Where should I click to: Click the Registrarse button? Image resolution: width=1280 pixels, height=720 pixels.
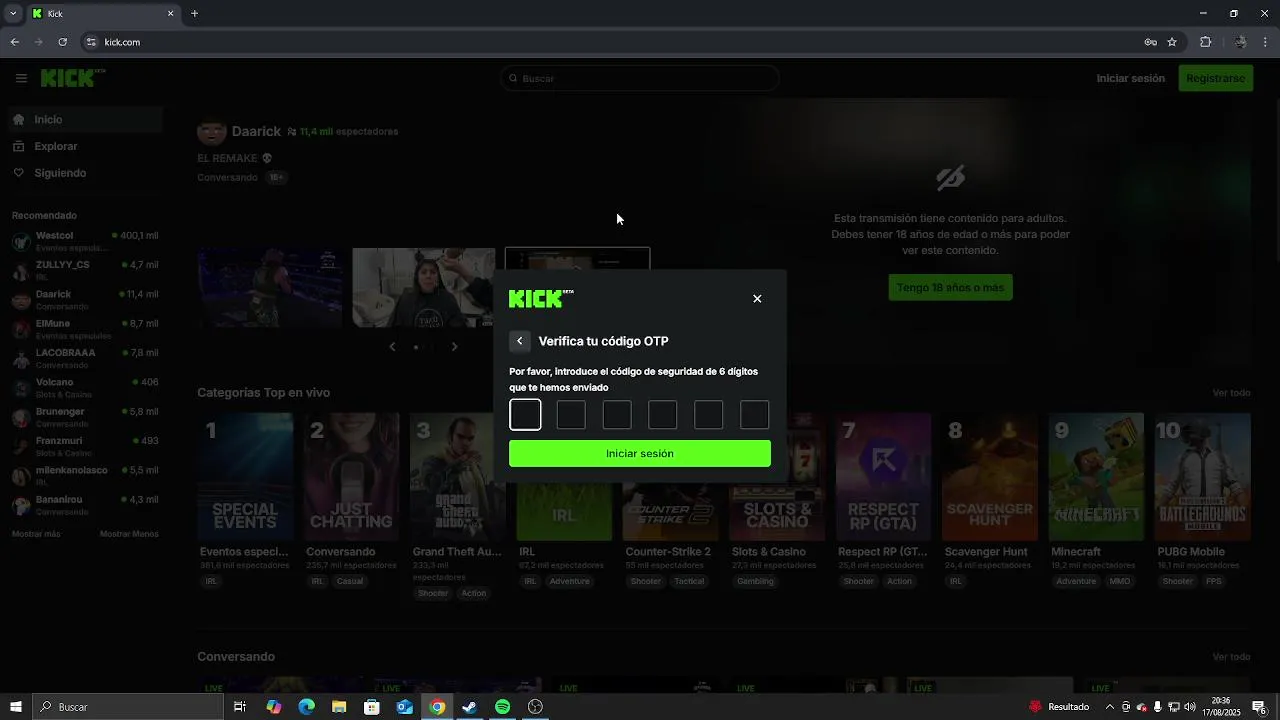tap(1215, 78)
